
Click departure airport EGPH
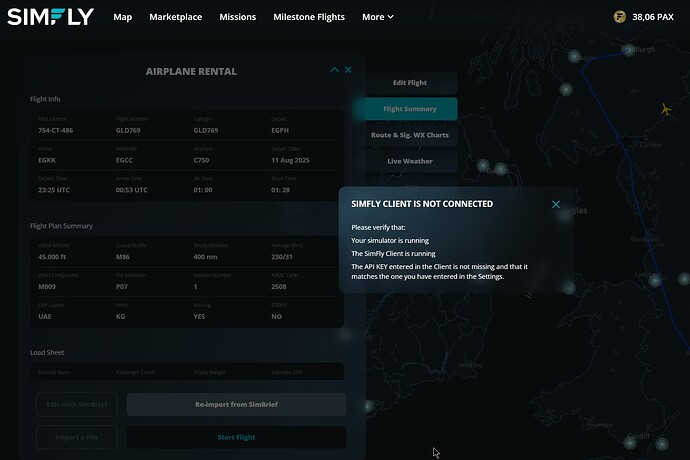[280, 130]
